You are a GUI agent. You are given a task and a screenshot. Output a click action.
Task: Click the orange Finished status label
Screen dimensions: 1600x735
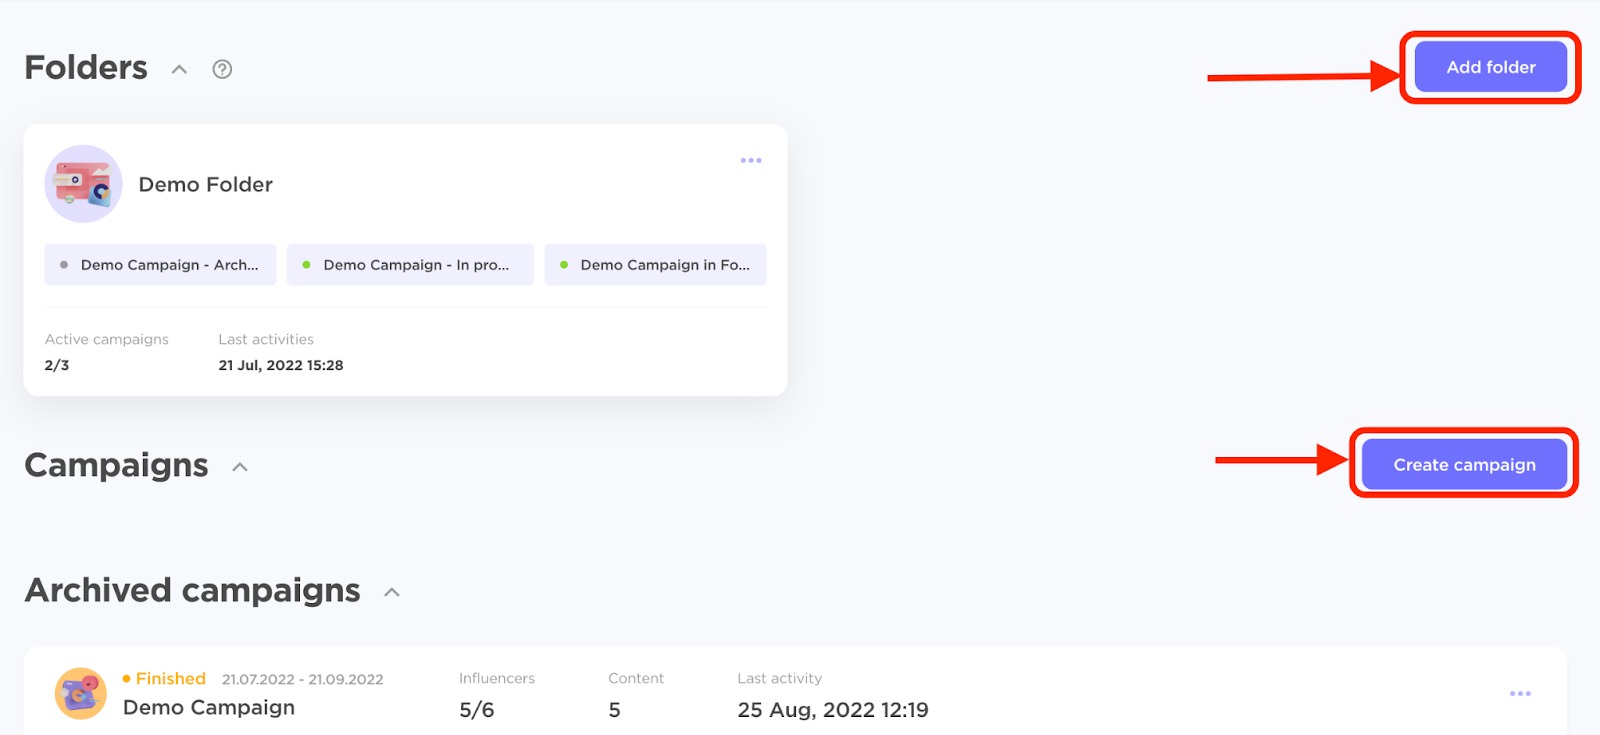[x=170, y=679]
